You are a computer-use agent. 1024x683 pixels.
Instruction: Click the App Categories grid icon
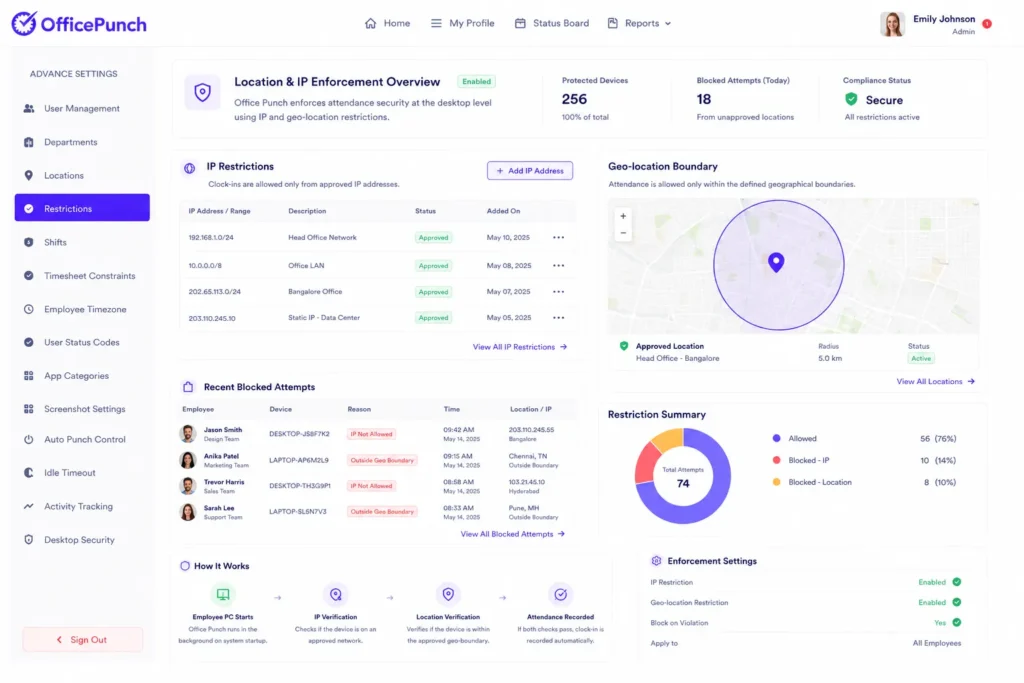tap(29, 375)
